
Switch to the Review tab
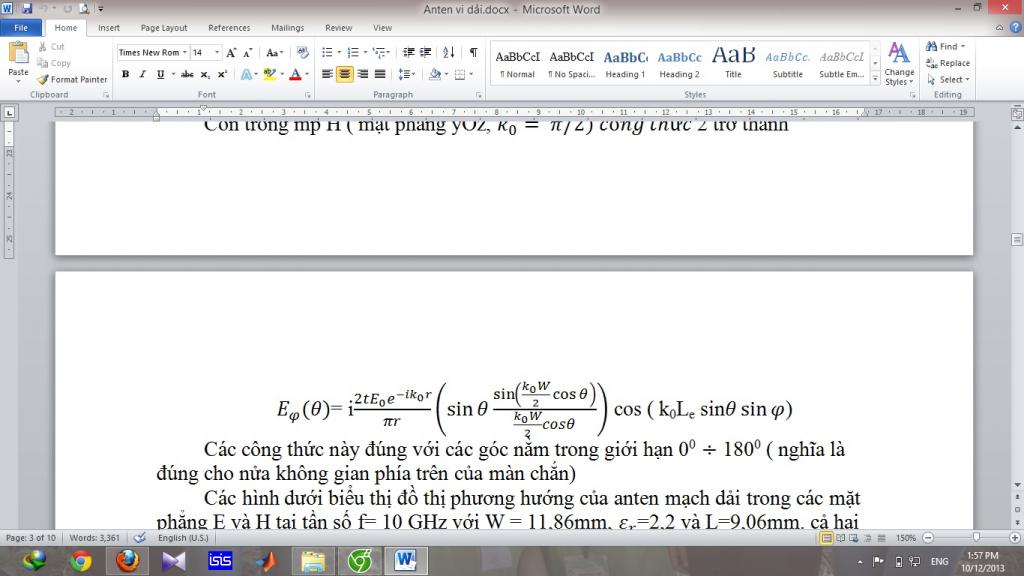coord(338,27)
